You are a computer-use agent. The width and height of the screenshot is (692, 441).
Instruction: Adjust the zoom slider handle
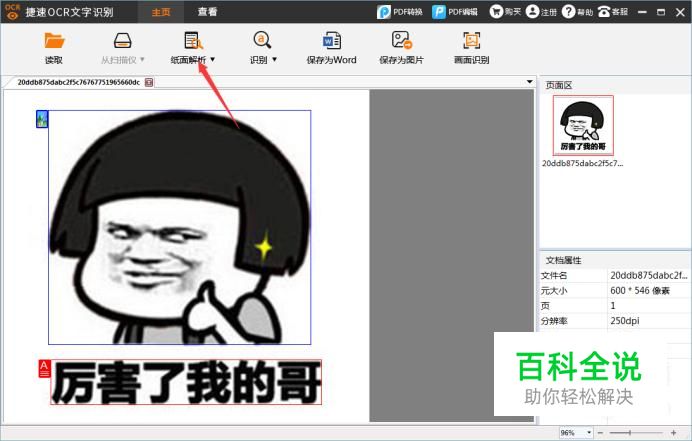(630, 433)
